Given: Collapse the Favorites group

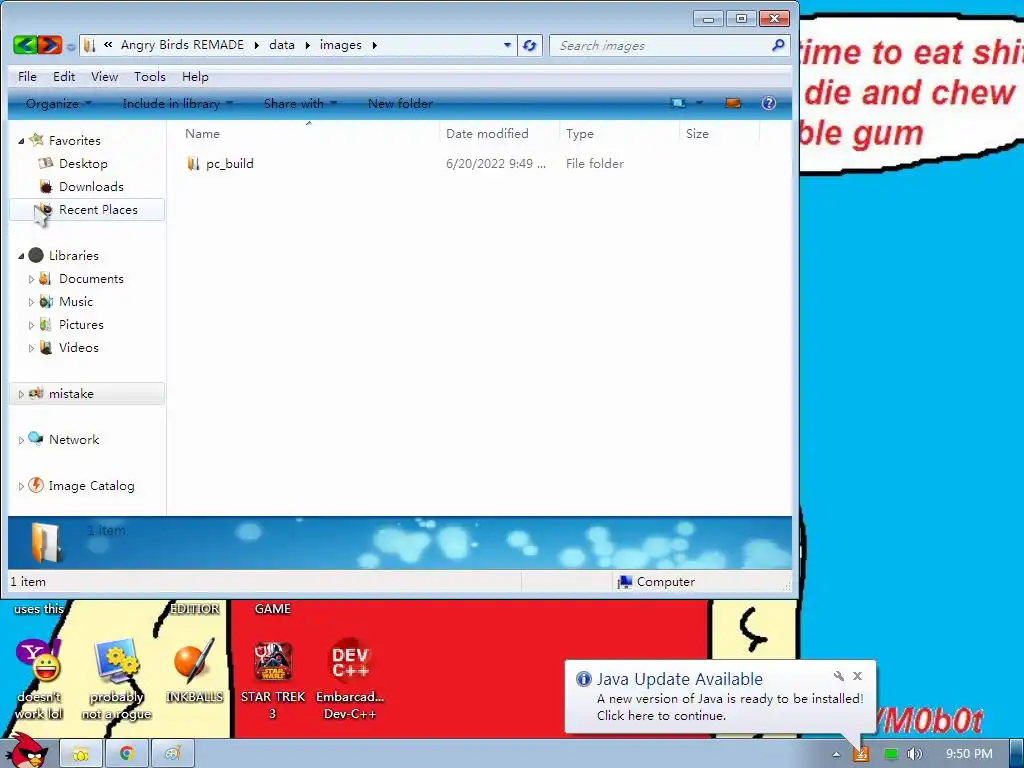Looking at the screenshot, I should (21, 140).
